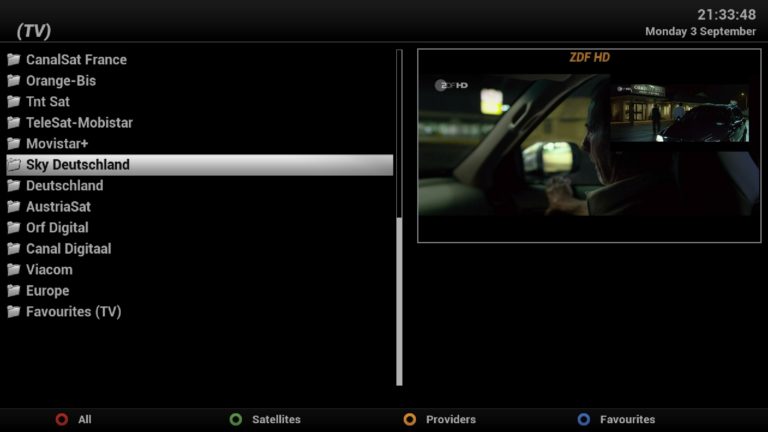Show All channels via the All label
The width and height of the screenshot is (768, 432).
[85, 420]
